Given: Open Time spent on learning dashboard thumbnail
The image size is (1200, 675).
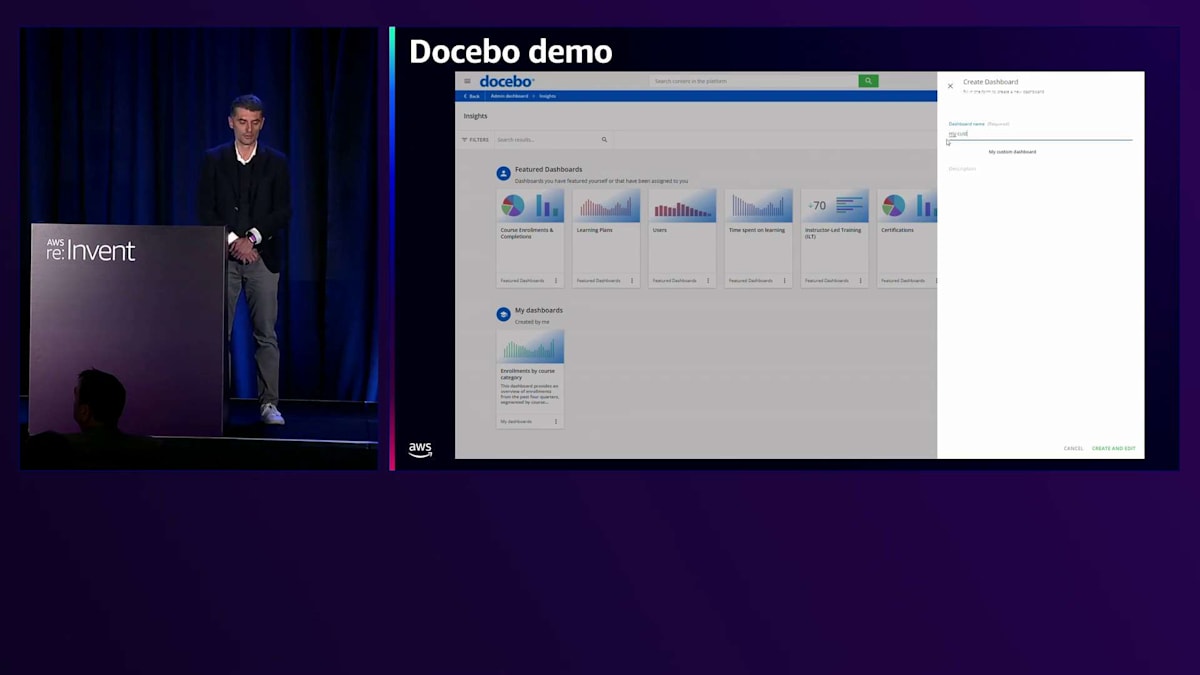Looking at the screenshot, I should tap(758, 206).
